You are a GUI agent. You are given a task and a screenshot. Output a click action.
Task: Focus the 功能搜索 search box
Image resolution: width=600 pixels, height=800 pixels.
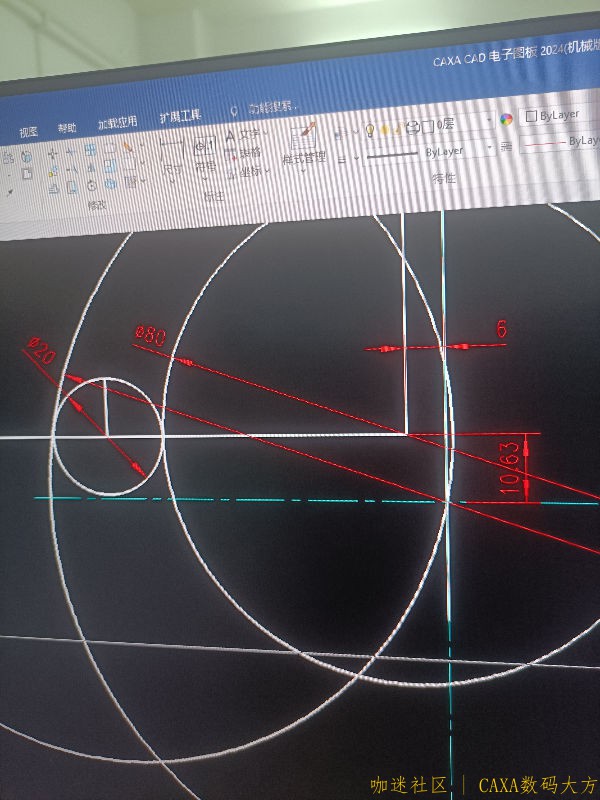click(x=273, y=107)
